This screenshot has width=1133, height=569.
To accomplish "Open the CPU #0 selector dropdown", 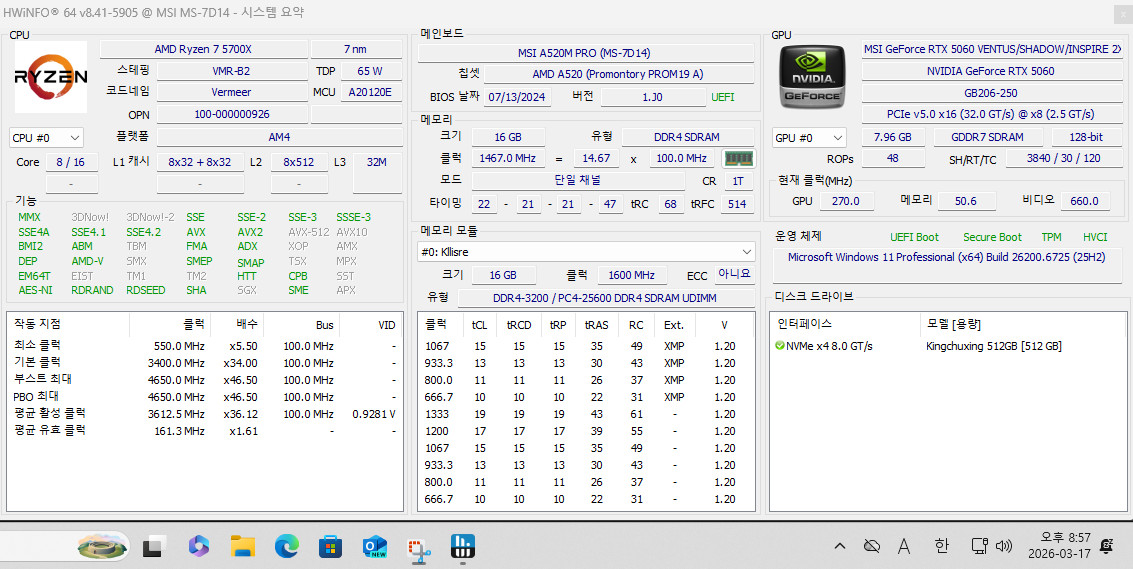I will [46, 137].
